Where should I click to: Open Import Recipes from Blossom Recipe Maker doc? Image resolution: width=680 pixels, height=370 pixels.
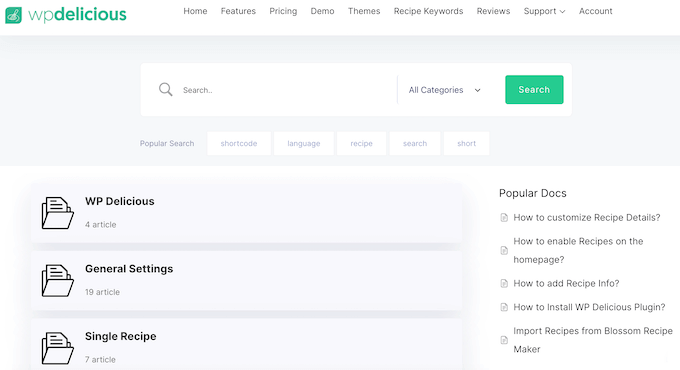pyautogui.click(x=593, y=340)
